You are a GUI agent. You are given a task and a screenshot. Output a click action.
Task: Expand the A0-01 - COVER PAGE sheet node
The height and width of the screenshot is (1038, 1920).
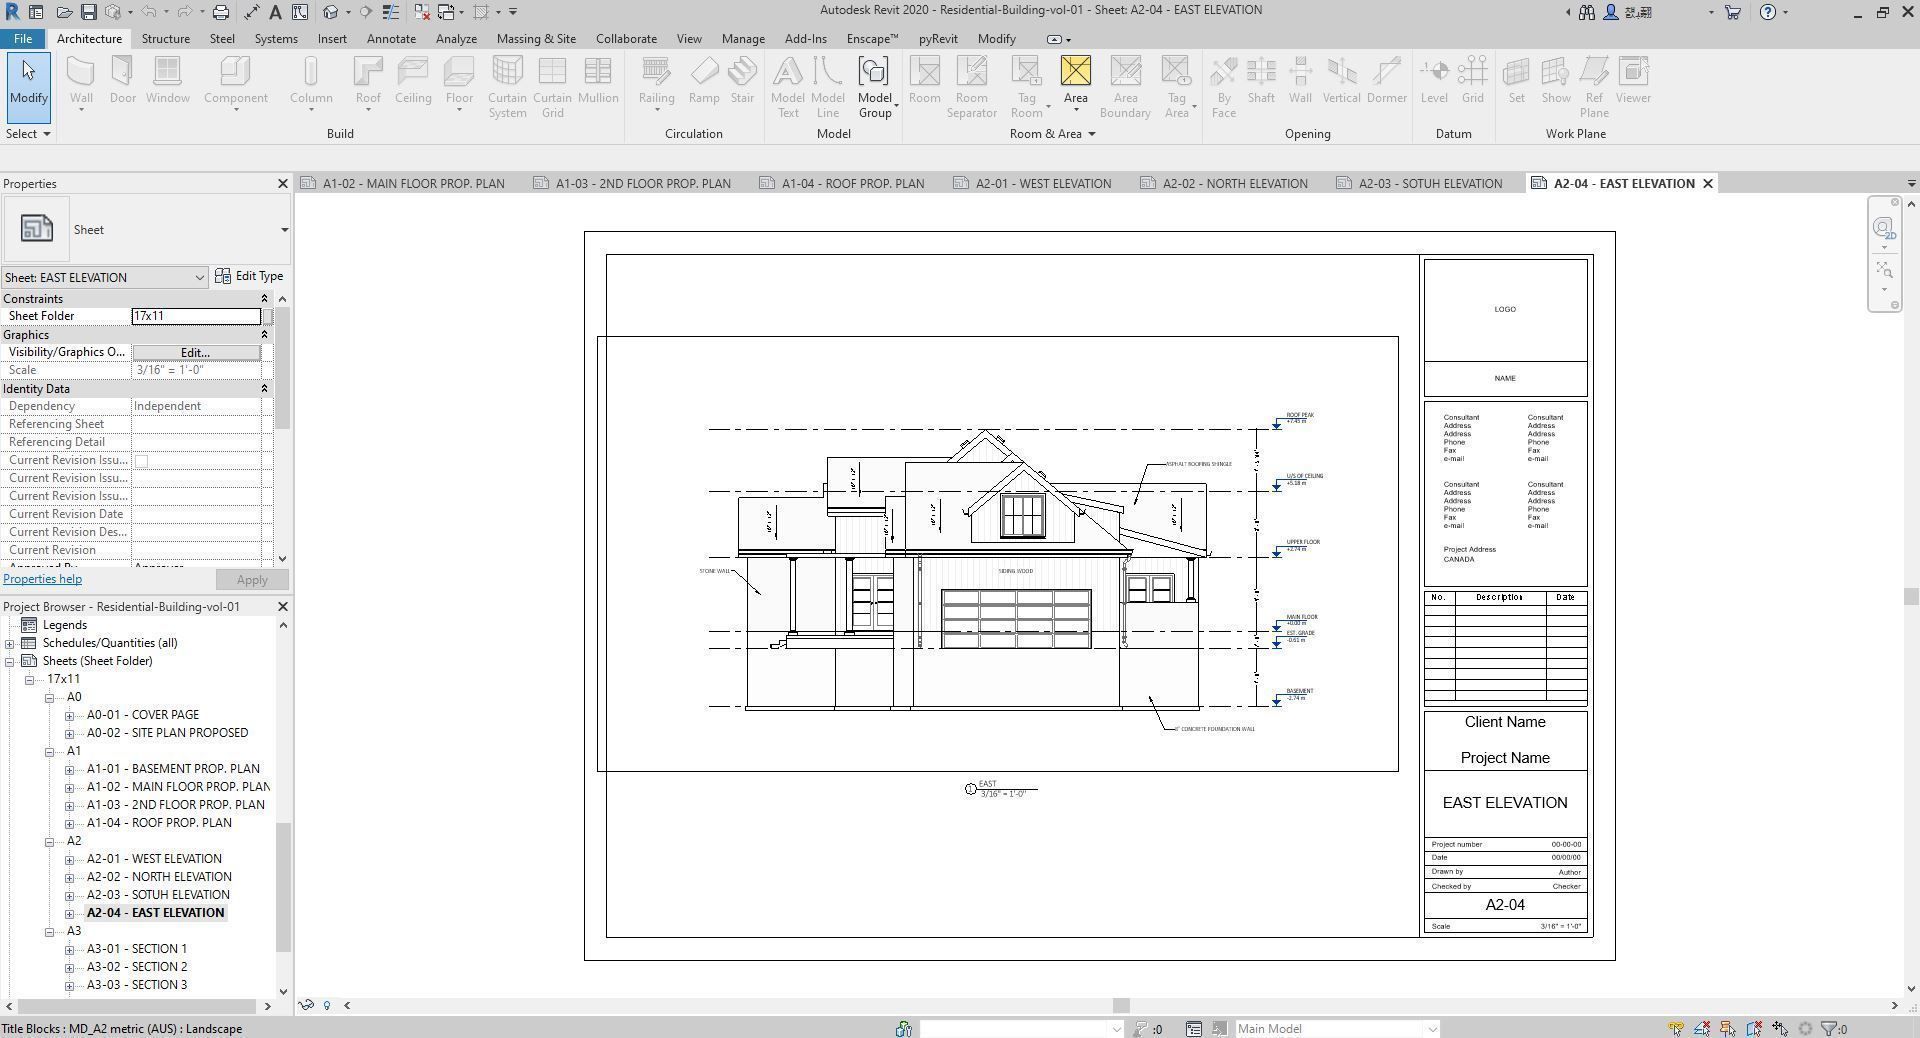pyautogui.click(x=69, y=715)
